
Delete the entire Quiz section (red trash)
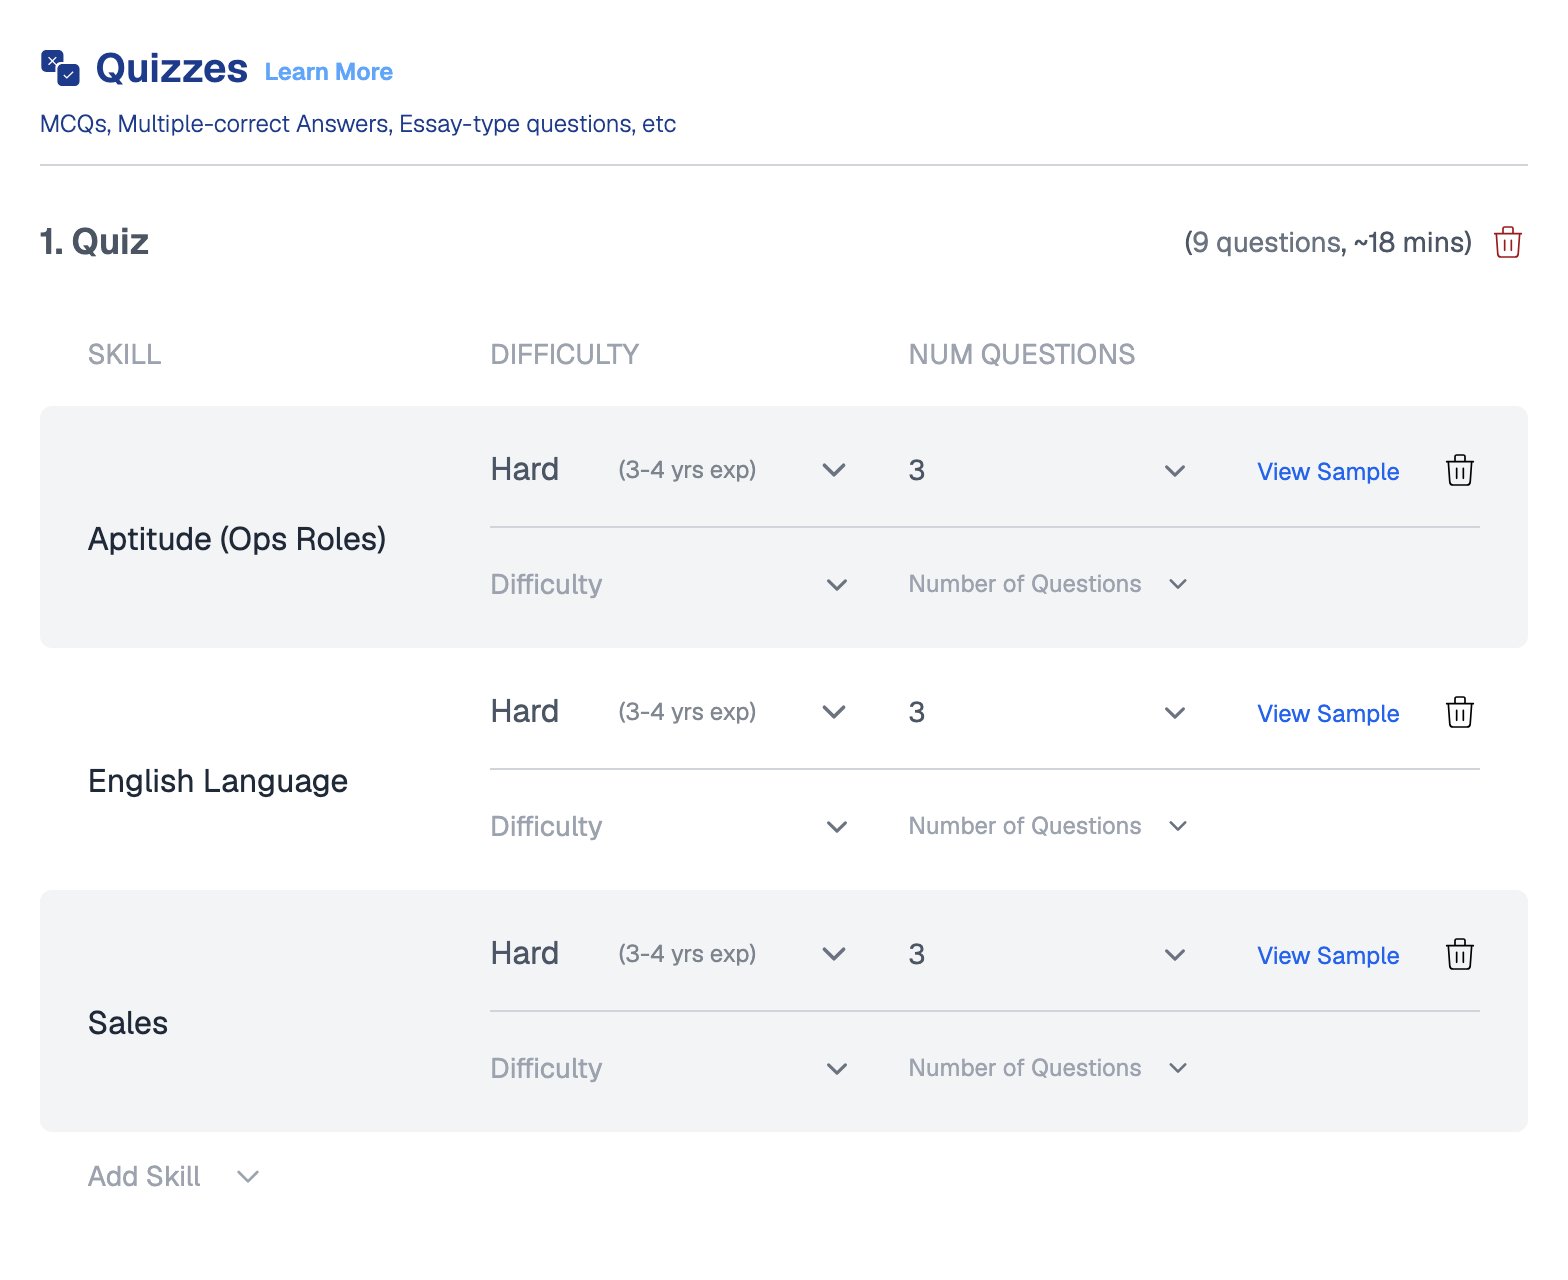pos(1507,242)
